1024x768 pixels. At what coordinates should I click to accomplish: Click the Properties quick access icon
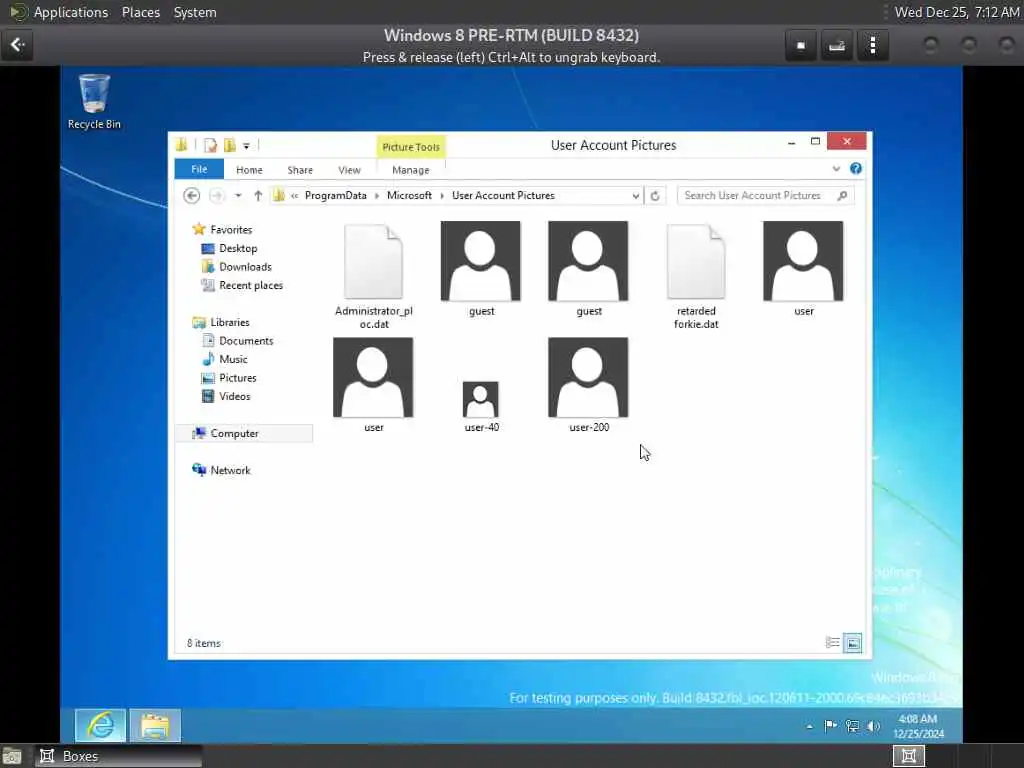(x=210, y=145)
